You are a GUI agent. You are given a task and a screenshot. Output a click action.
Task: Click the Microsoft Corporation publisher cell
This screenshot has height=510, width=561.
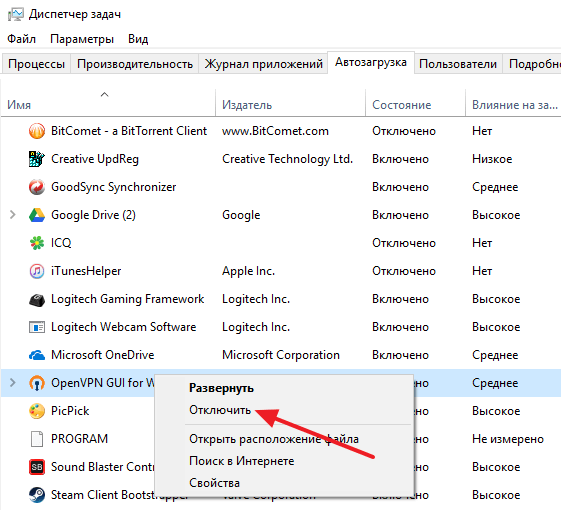281,355
